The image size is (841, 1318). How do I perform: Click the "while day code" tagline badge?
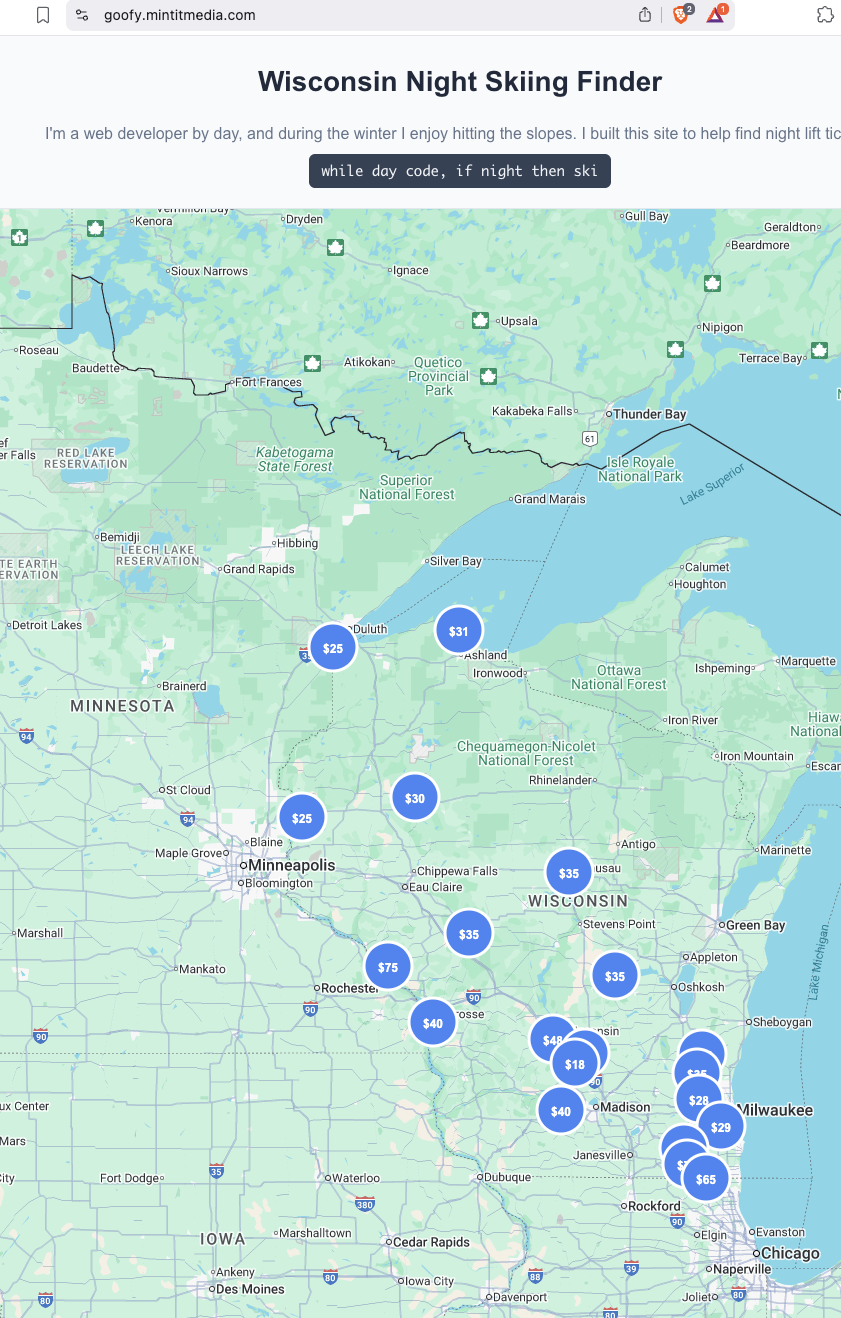coord(459,171)
